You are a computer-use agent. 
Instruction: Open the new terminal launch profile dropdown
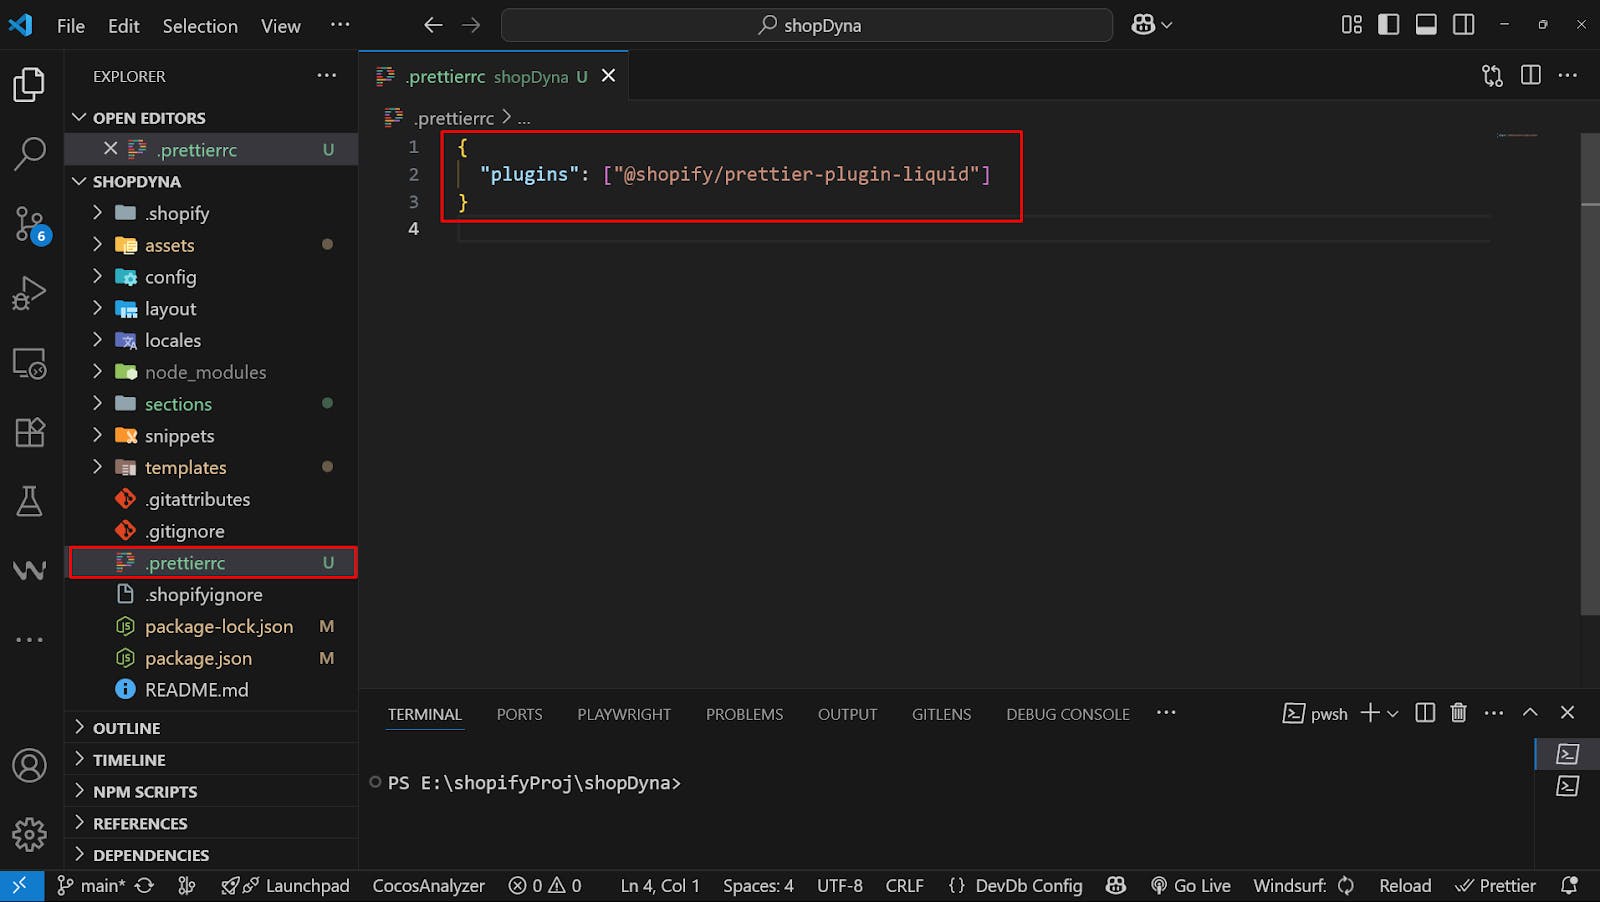point(1393,714)
